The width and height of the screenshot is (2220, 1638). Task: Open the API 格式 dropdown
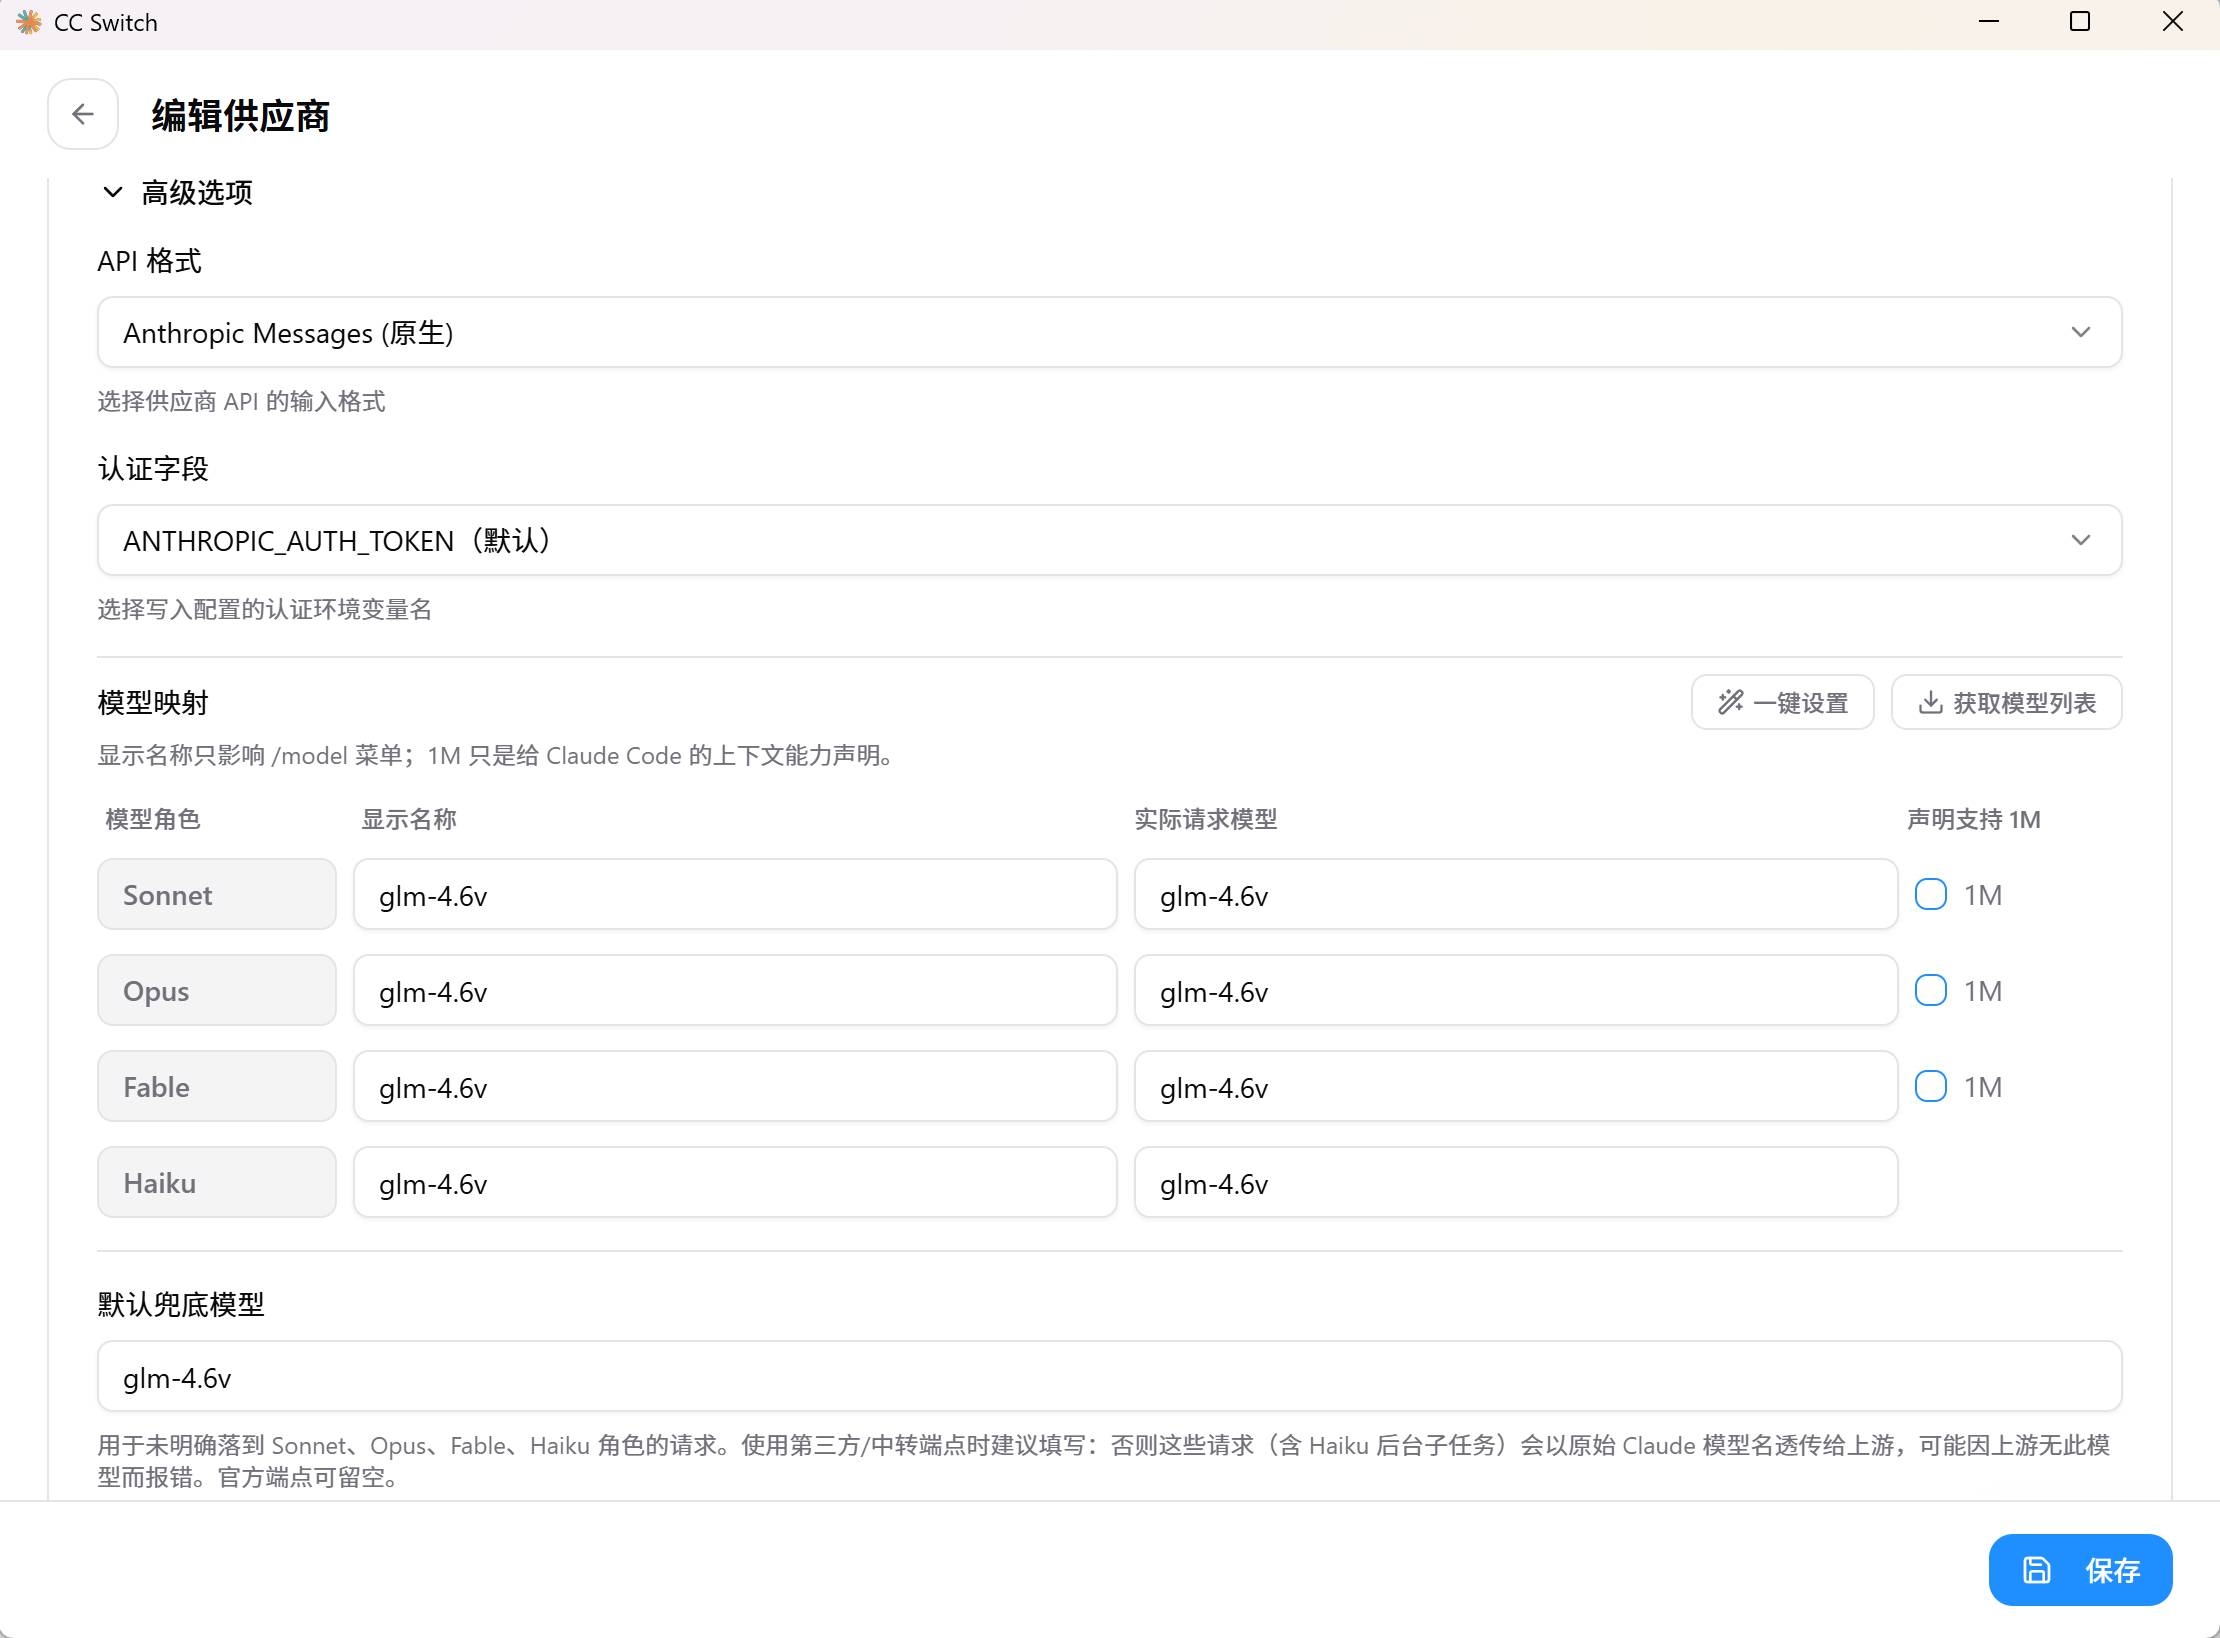point(1109,332)
